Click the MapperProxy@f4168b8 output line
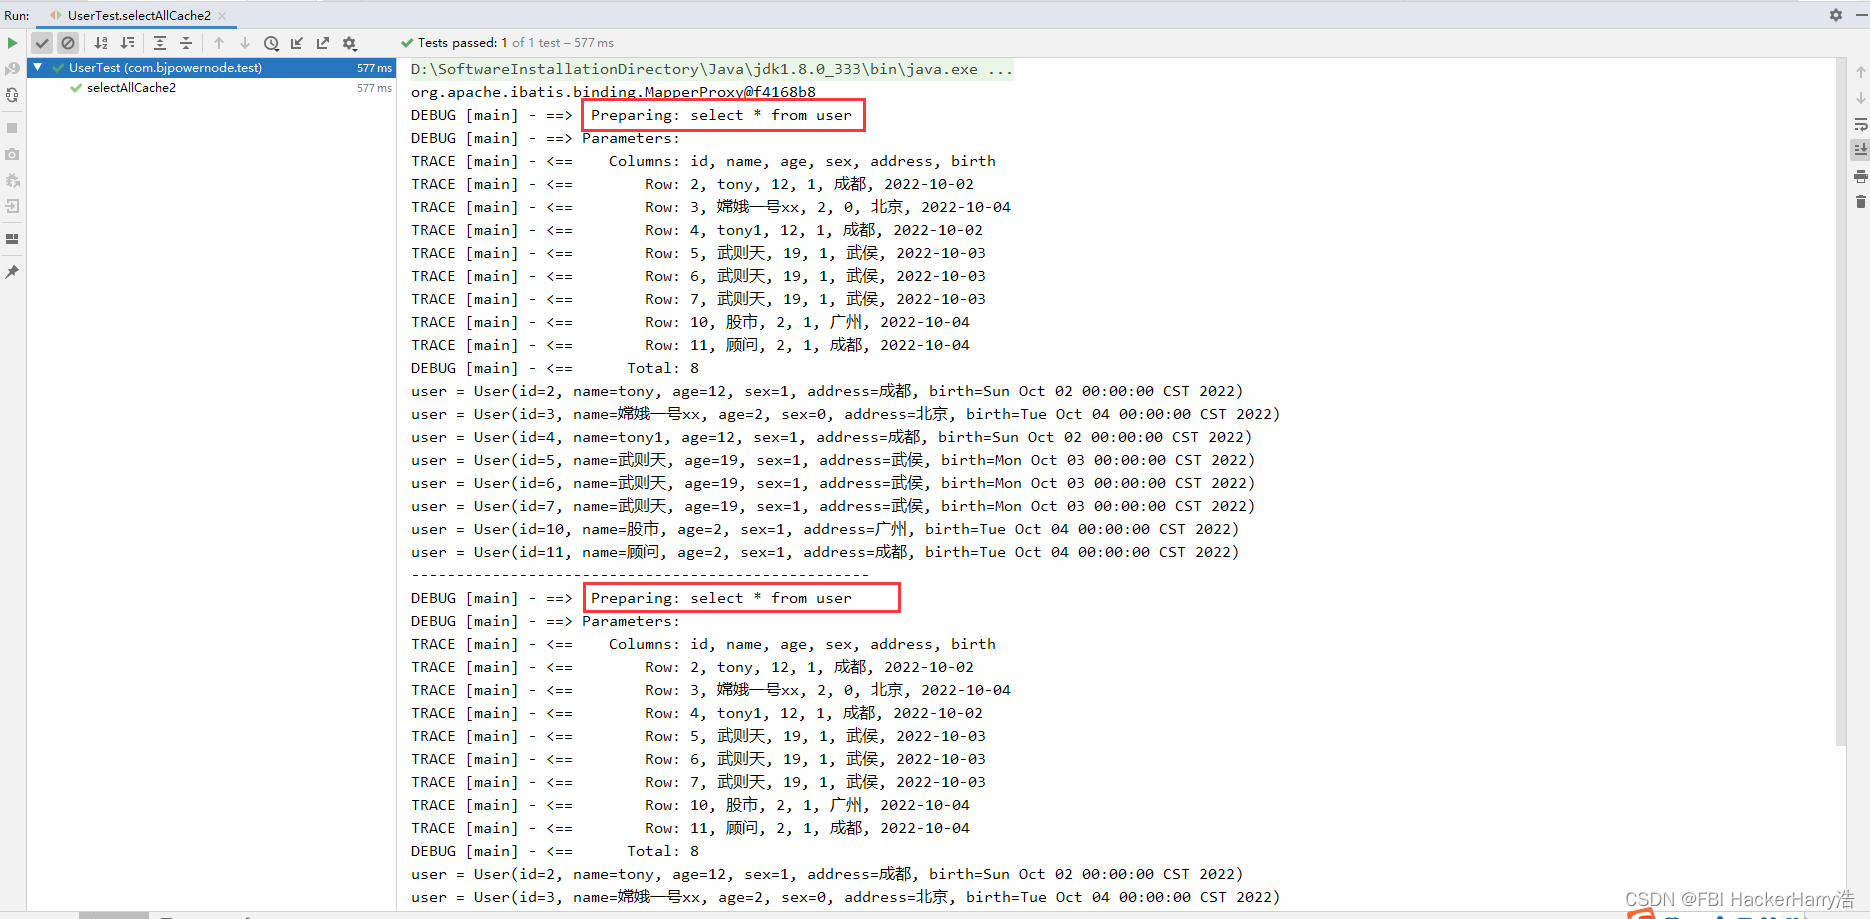1870x919 pixels. pyautogui.click(x=613, y=92)
